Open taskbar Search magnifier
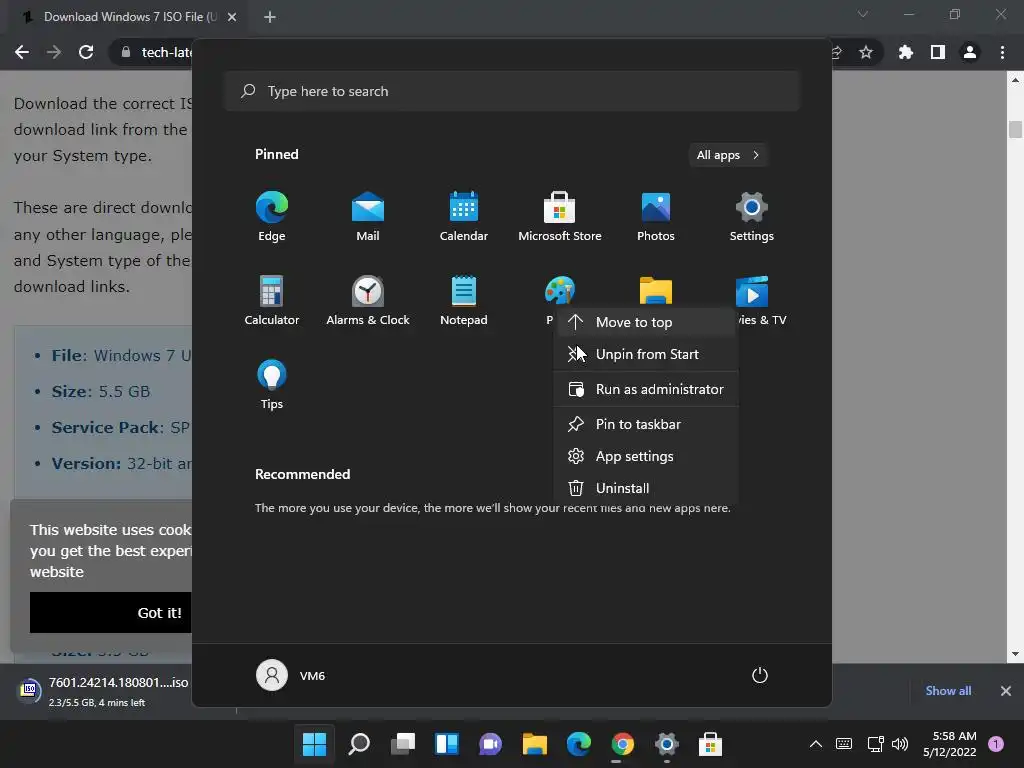 point(359,744)
